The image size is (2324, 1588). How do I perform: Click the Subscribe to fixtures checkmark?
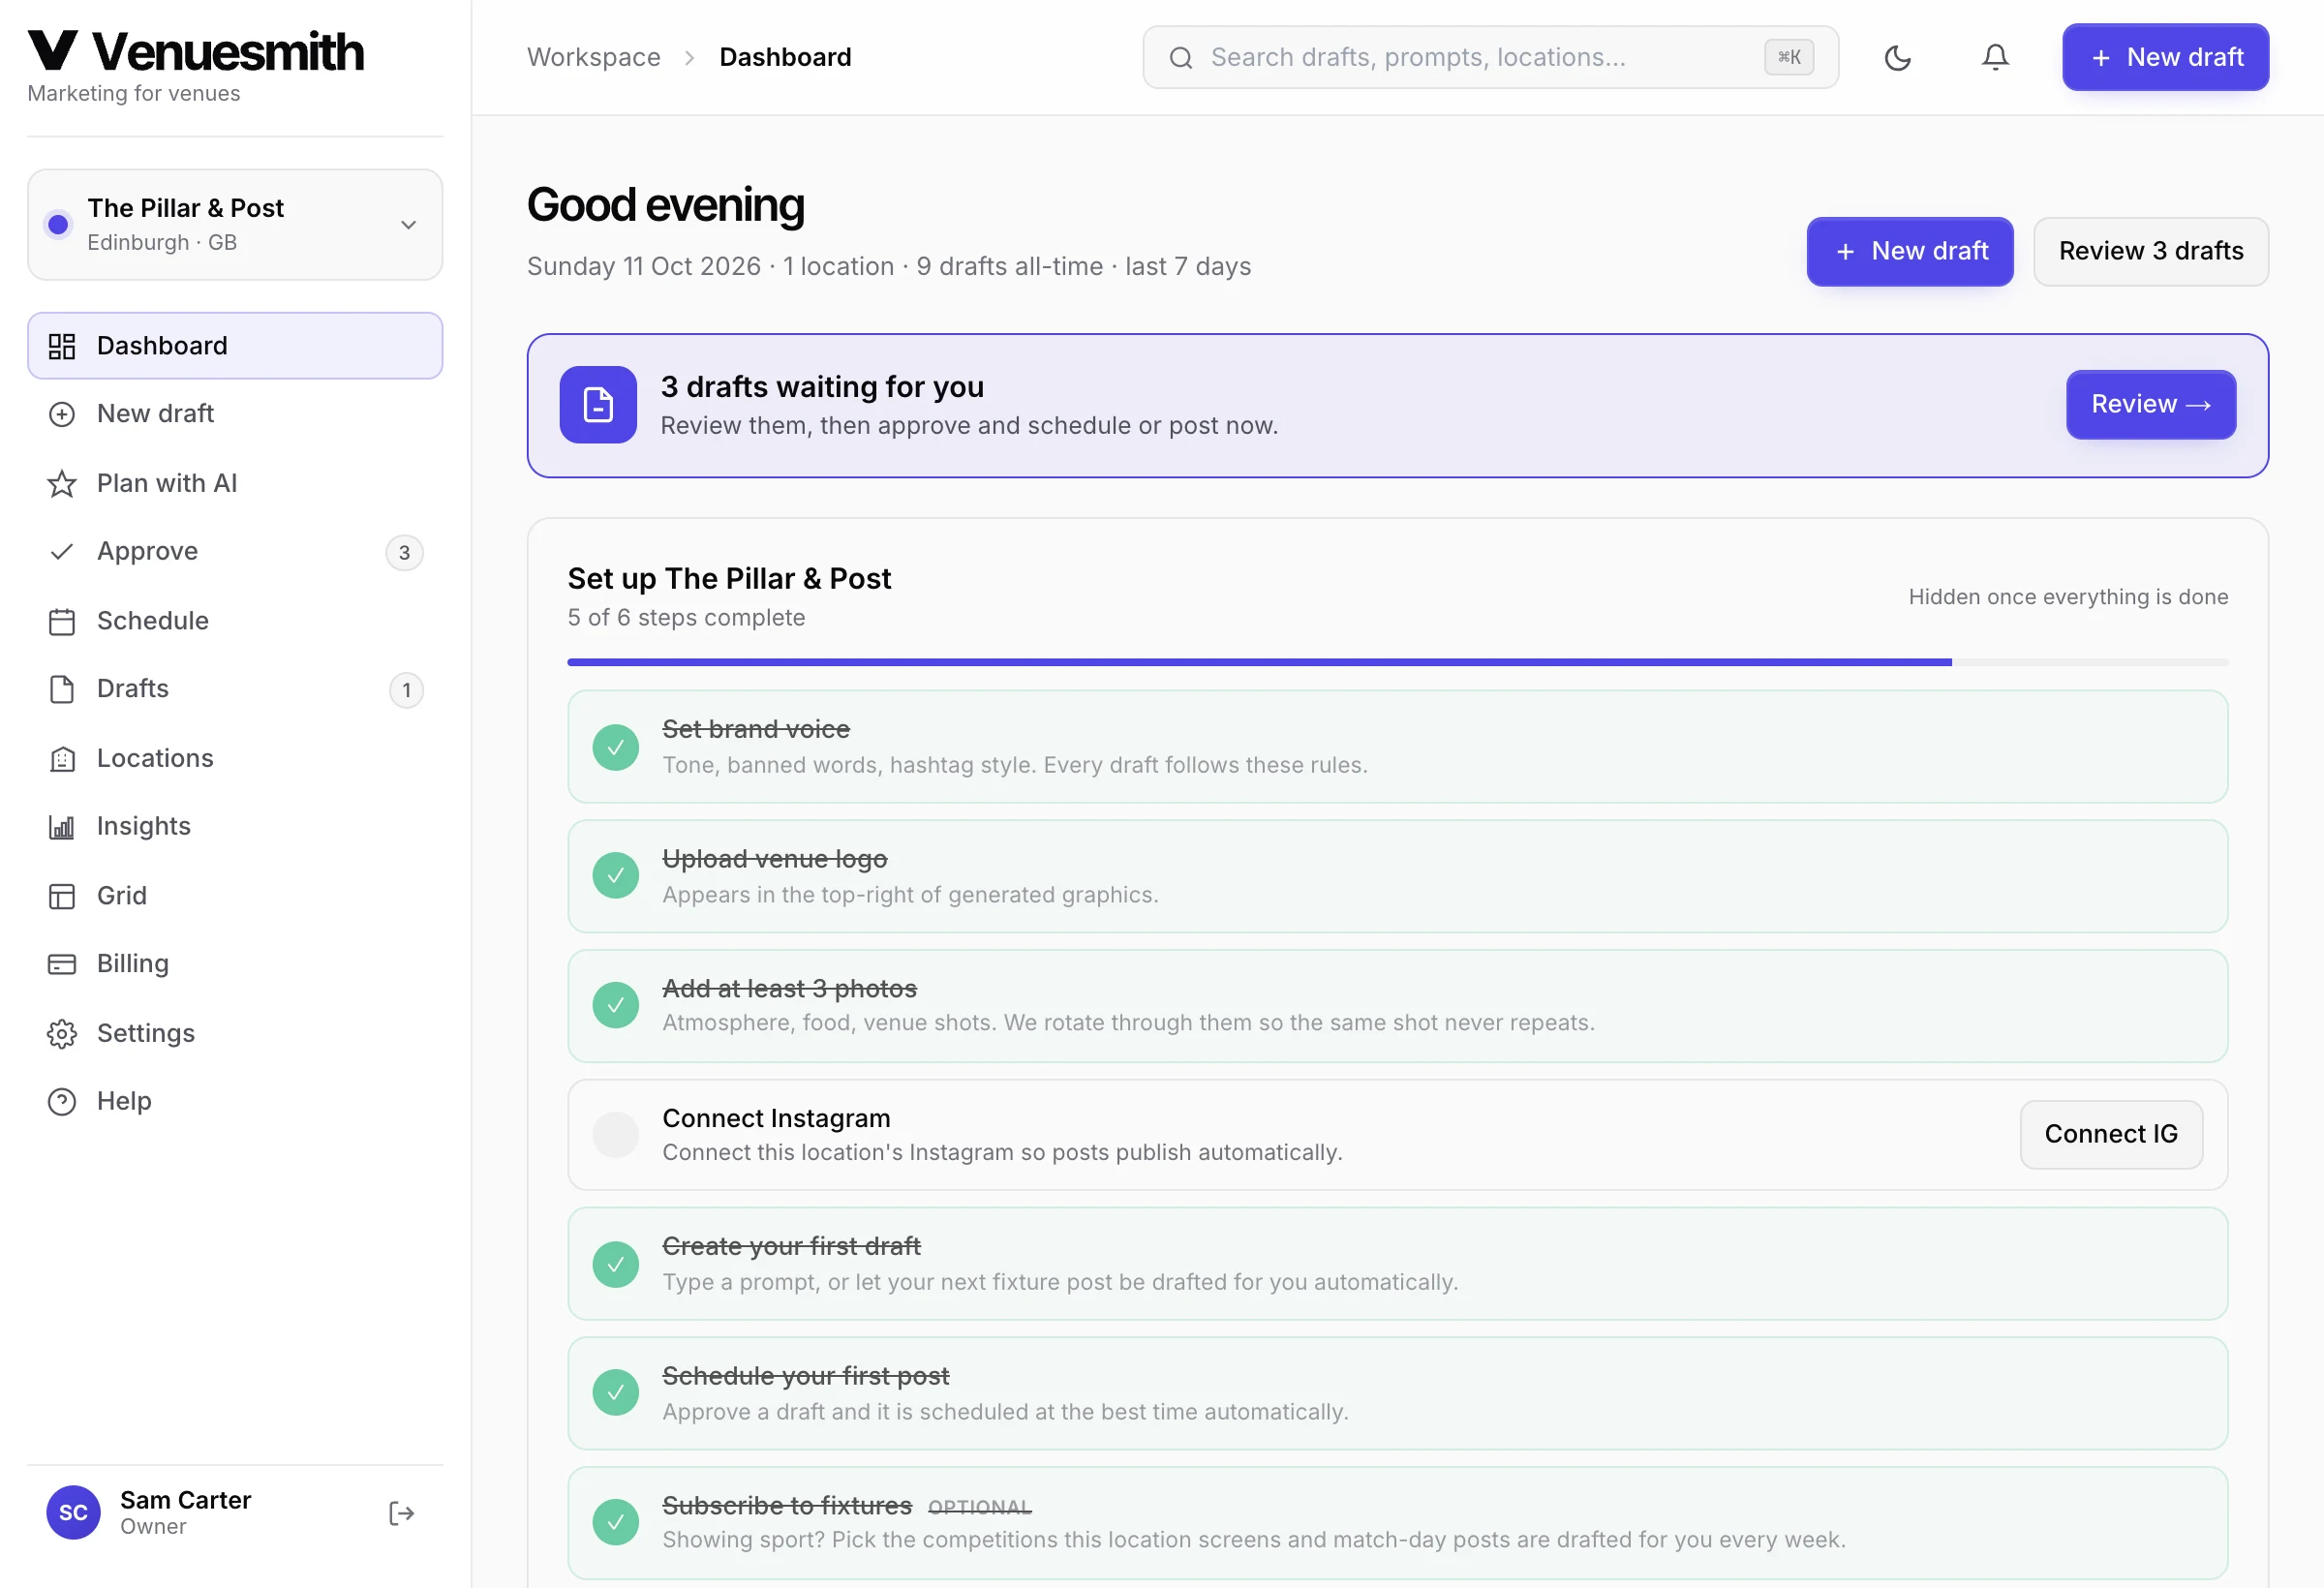pyautogui.click(x=616, y=1523)
